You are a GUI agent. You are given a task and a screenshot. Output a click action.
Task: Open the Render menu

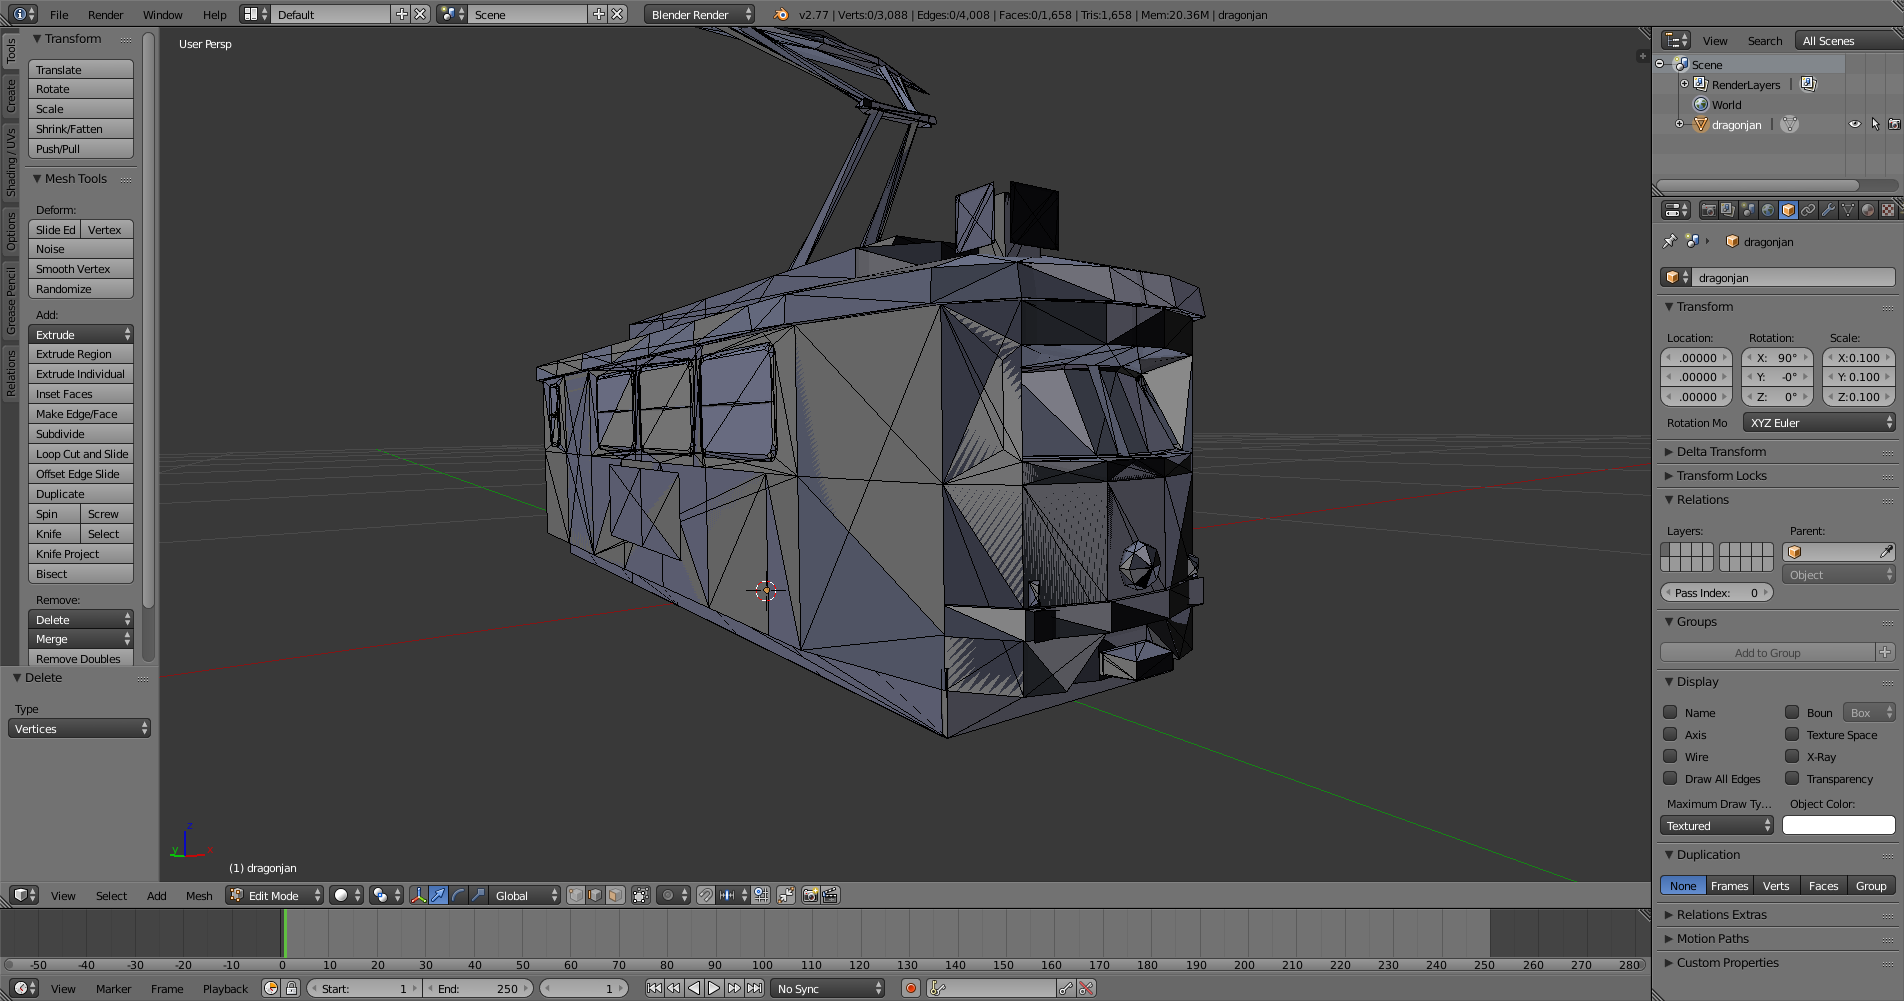pyautogui.click(x=105, y=14)
